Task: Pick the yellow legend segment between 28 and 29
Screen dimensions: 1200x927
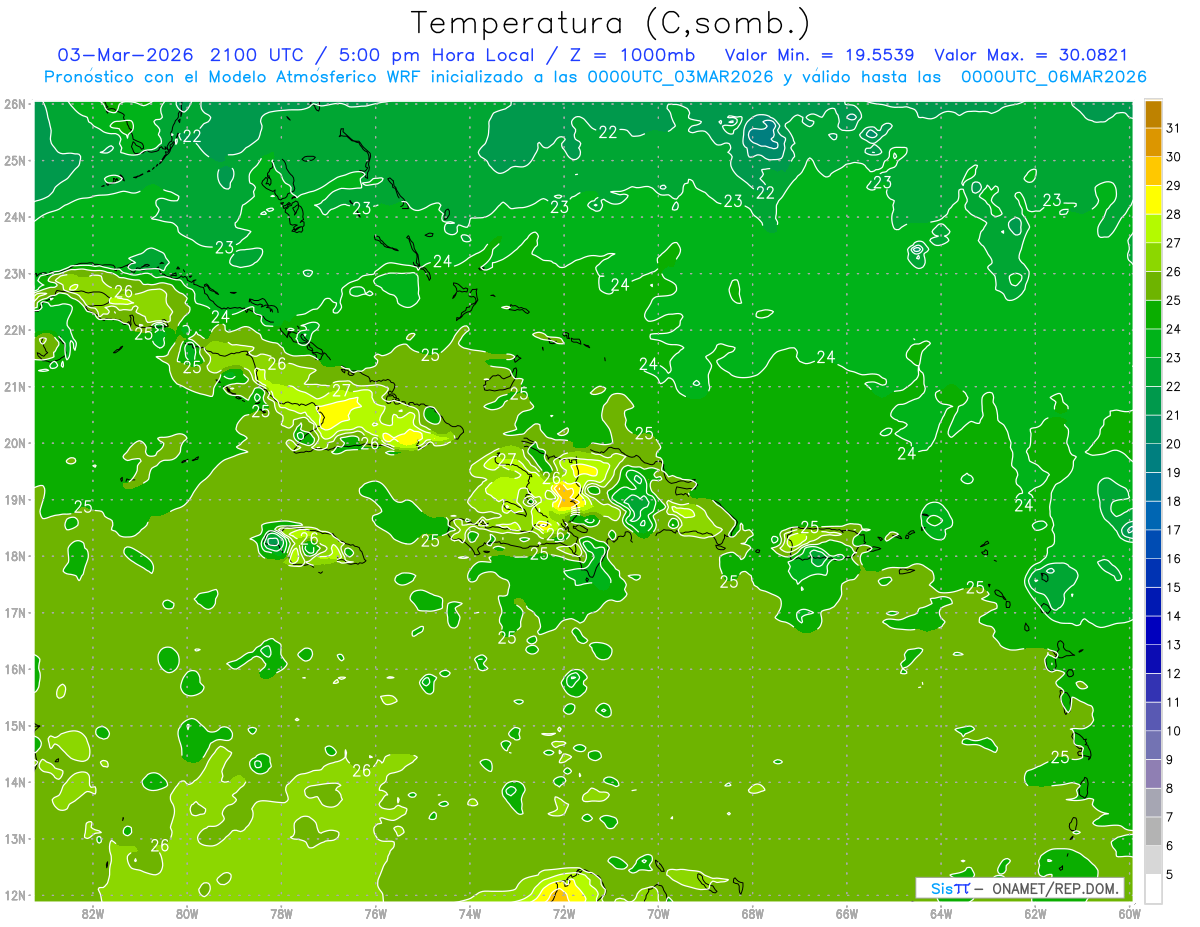Action: [1153, 200]
